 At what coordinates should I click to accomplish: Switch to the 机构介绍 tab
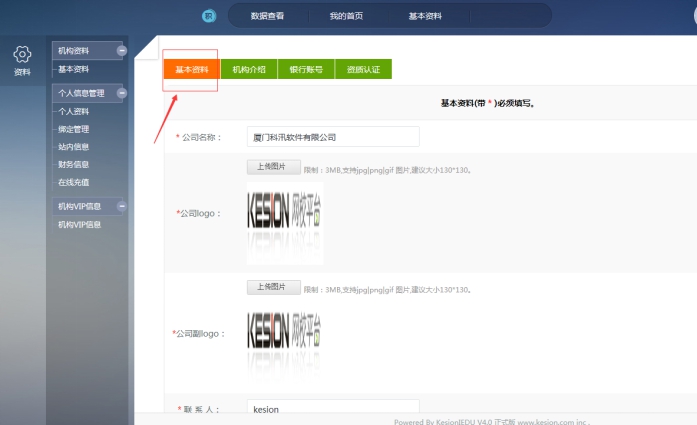(249, 69)
